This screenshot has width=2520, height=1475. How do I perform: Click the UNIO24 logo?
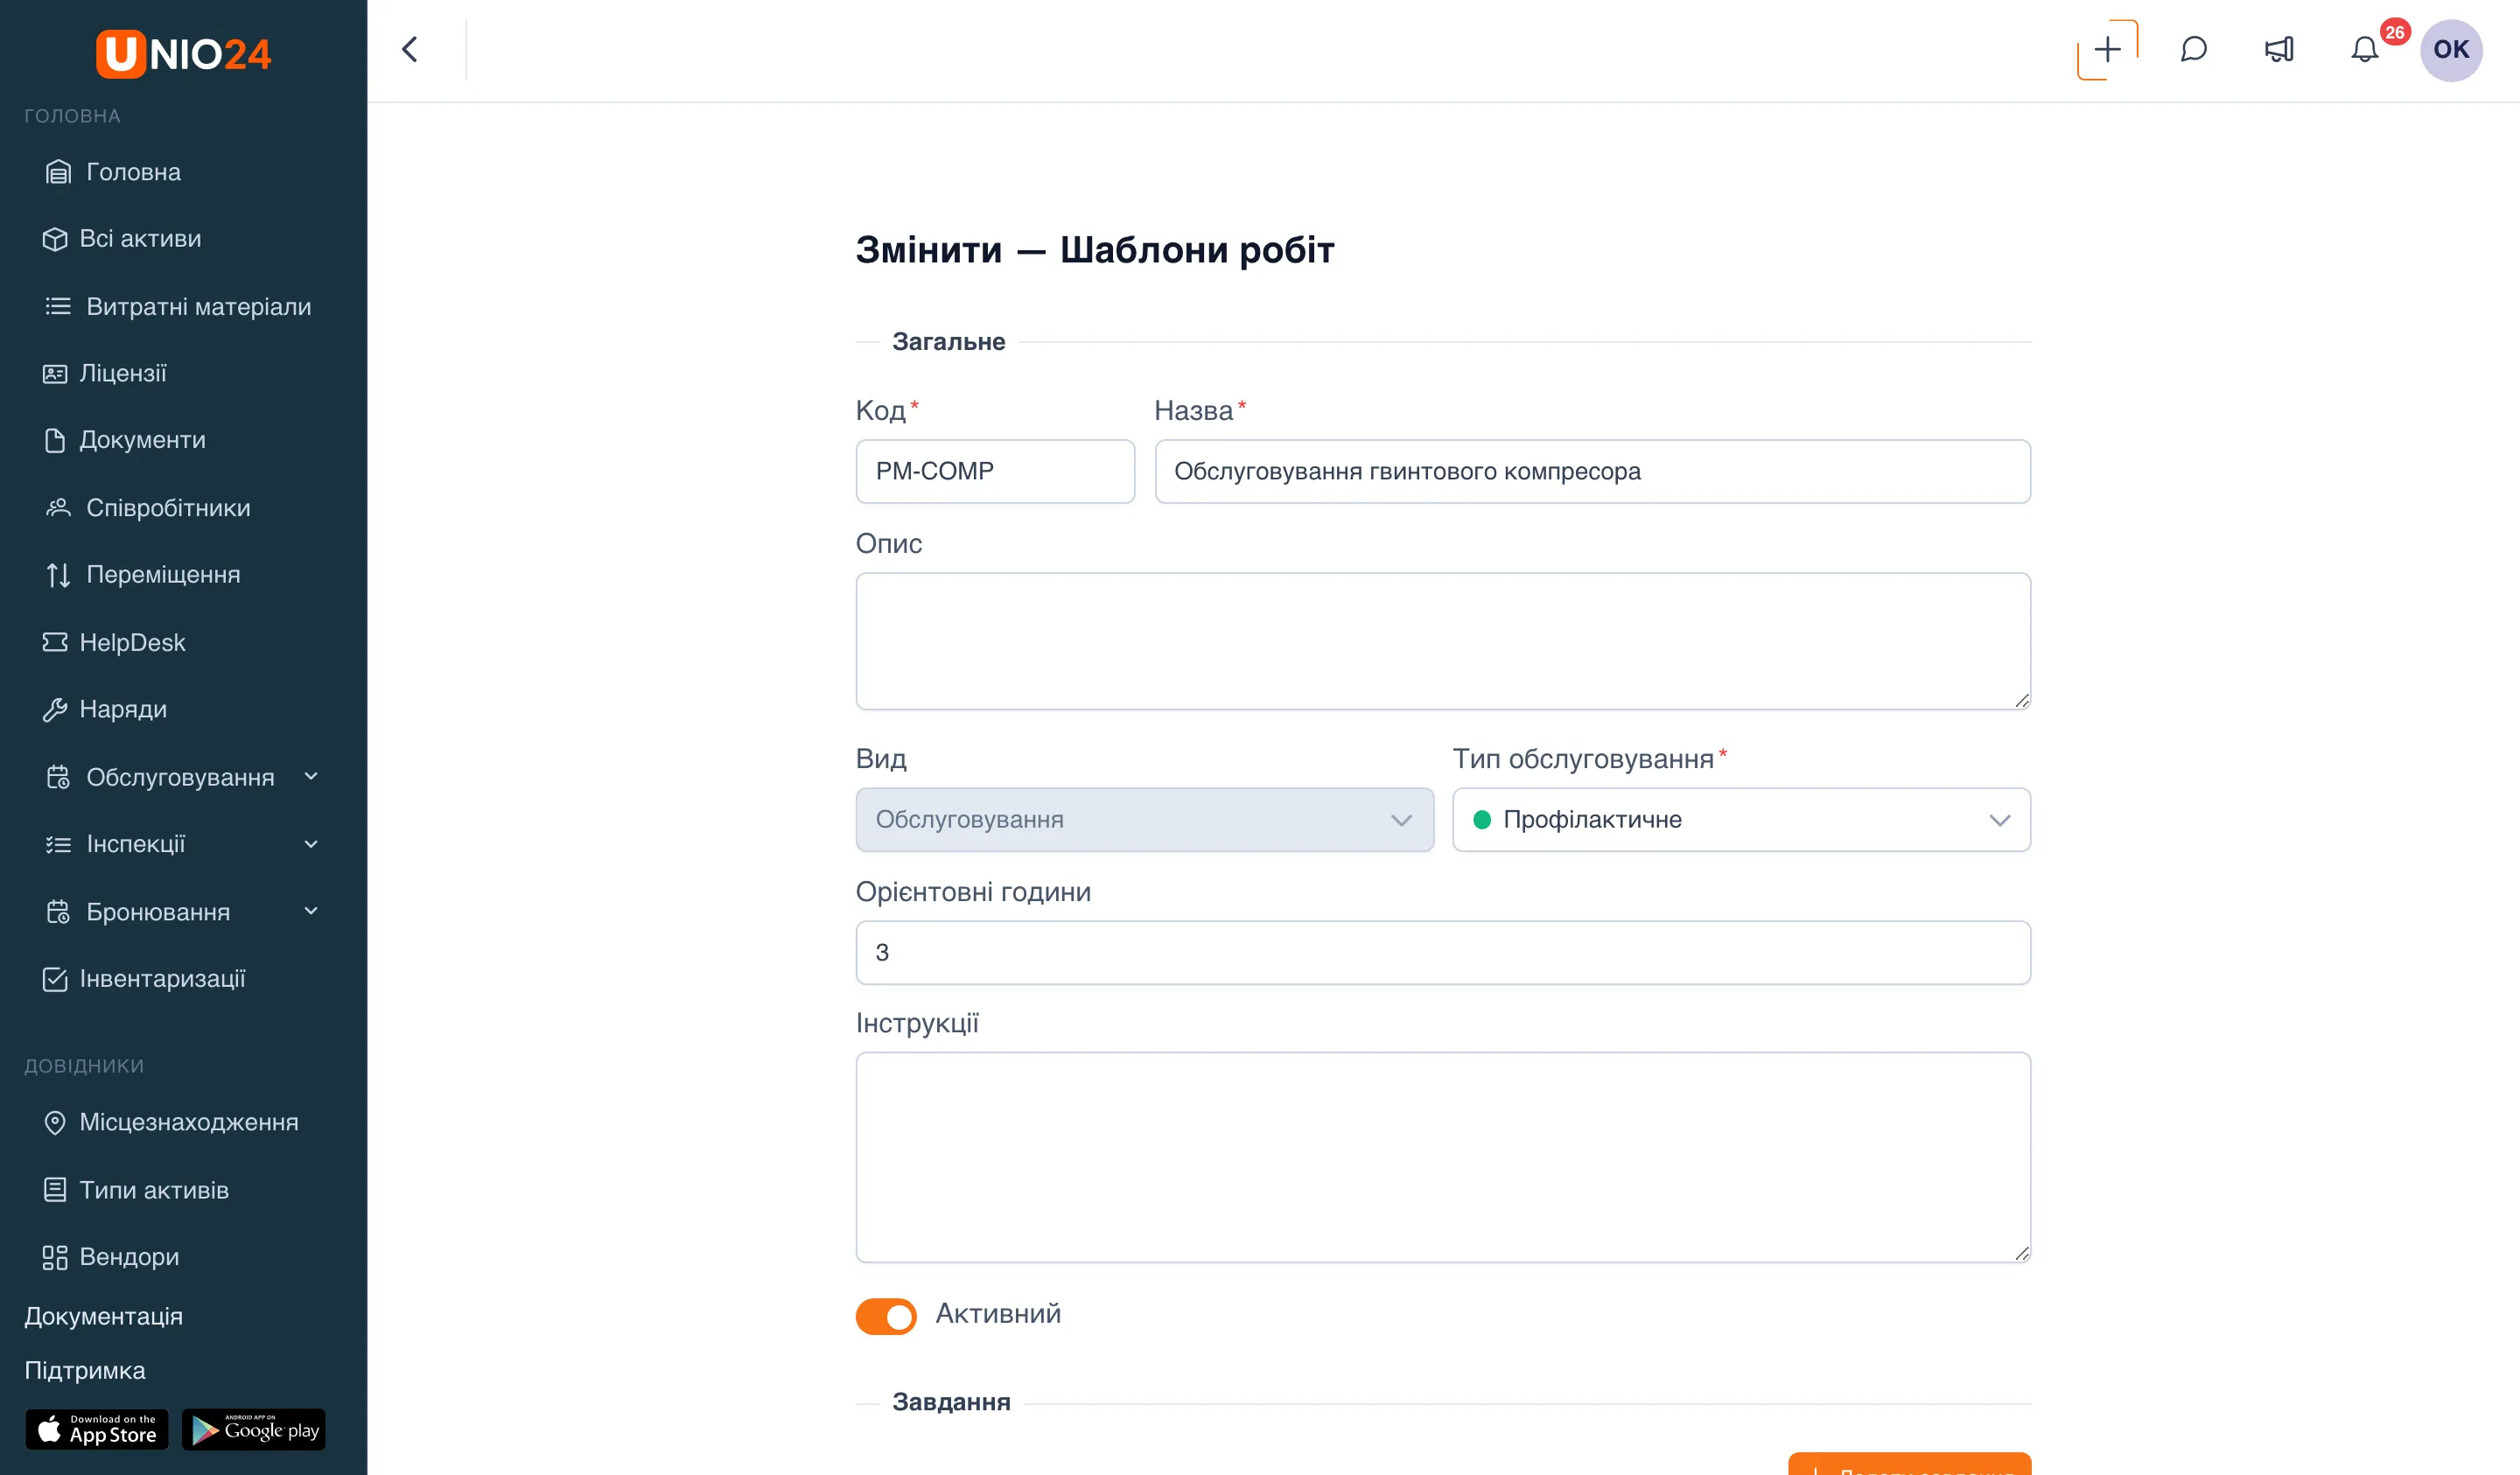[x=184, y=53]
